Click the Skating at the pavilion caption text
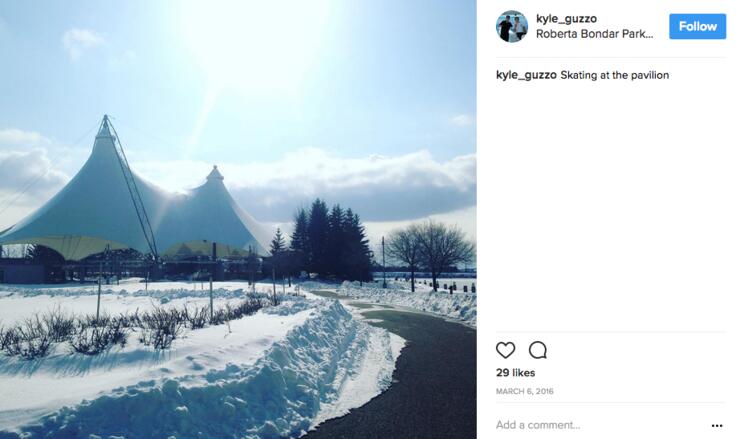Image resolution: width=740 pixels, height=439 pixels. [x=614, y=75]
